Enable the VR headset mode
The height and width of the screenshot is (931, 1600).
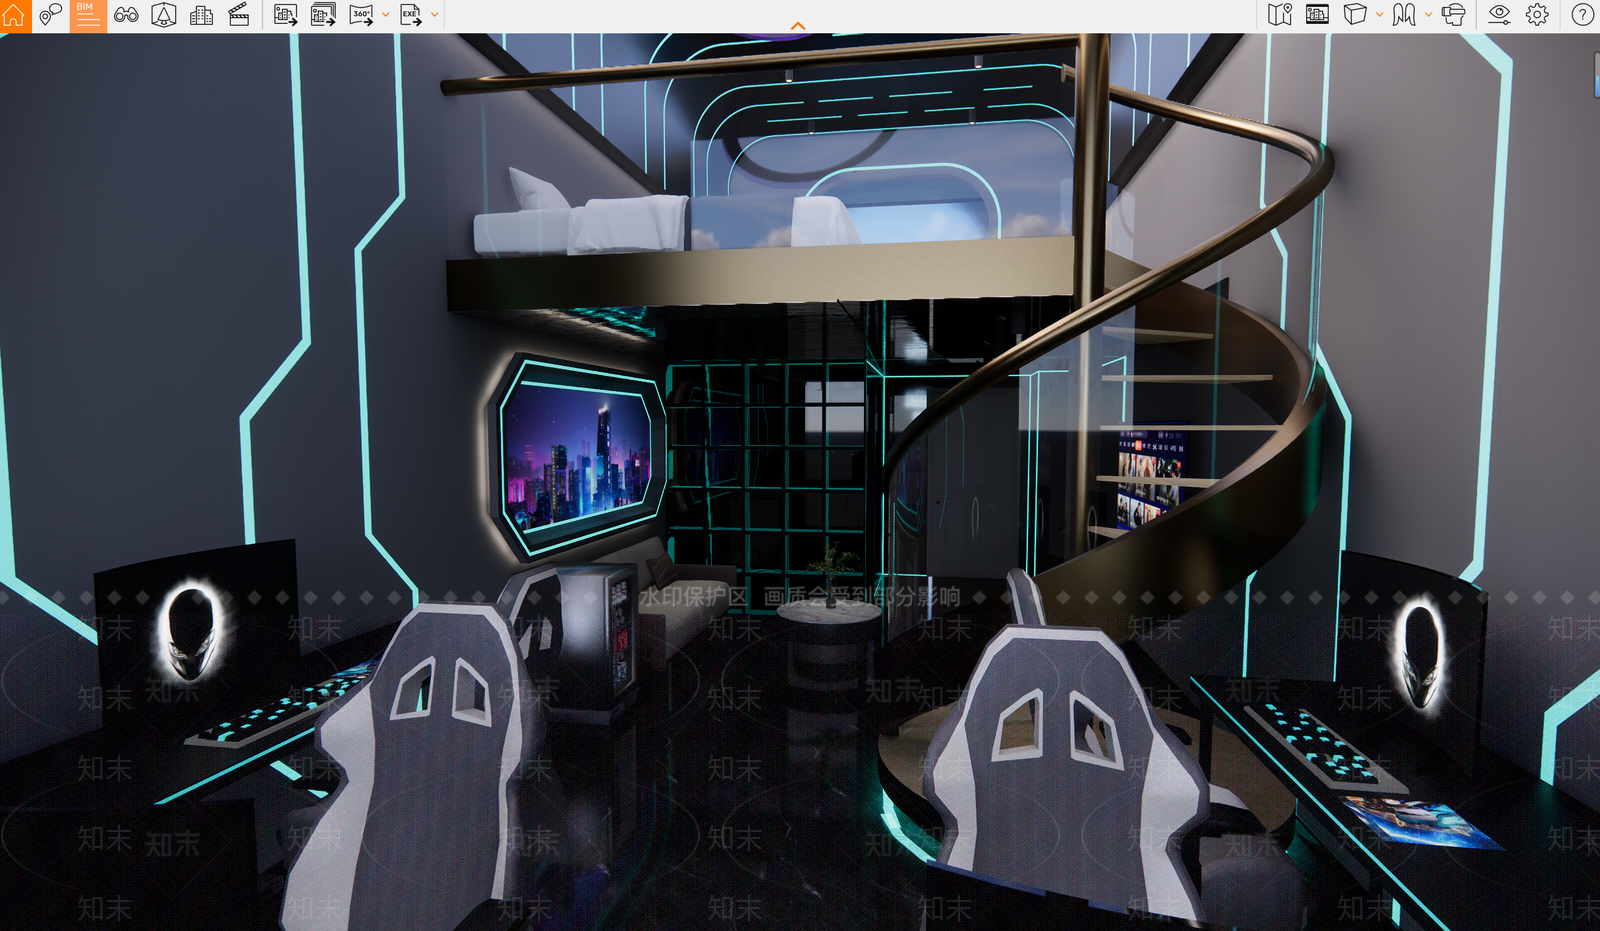1454,15
